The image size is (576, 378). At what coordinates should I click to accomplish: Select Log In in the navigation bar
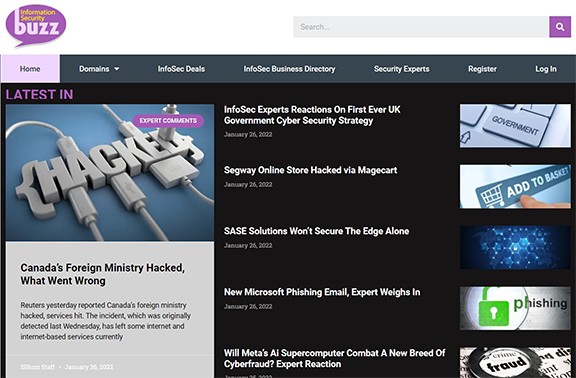tap(546, 69)
